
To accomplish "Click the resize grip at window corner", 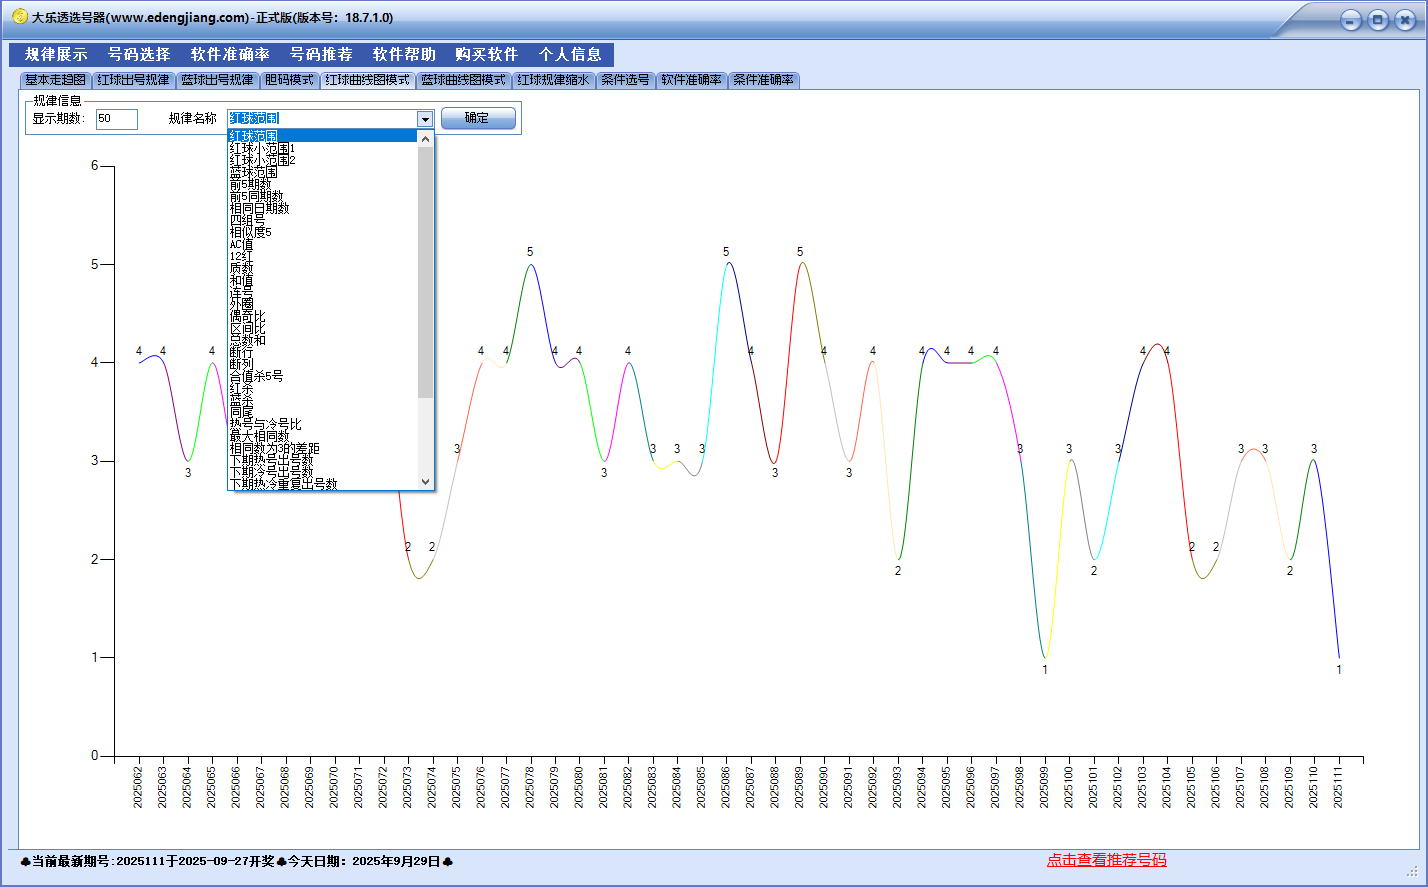I will pyautogui.click(x=1413, y=870).
